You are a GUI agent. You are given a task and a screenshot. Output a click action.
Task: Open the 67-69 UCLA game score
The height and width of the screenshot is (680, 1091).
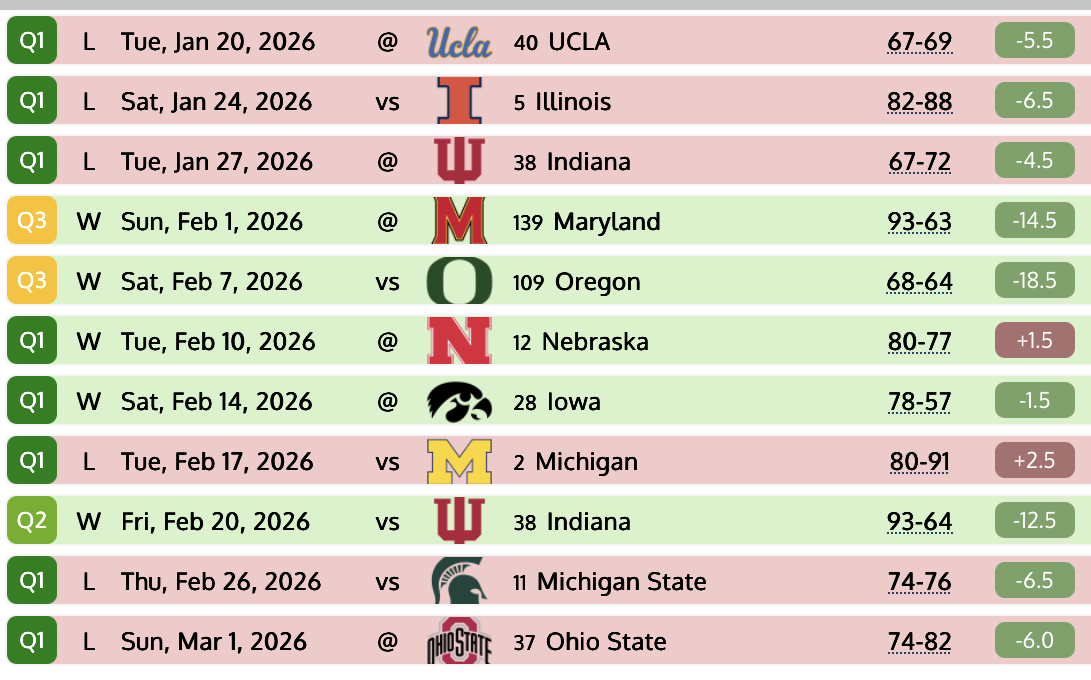919,42
